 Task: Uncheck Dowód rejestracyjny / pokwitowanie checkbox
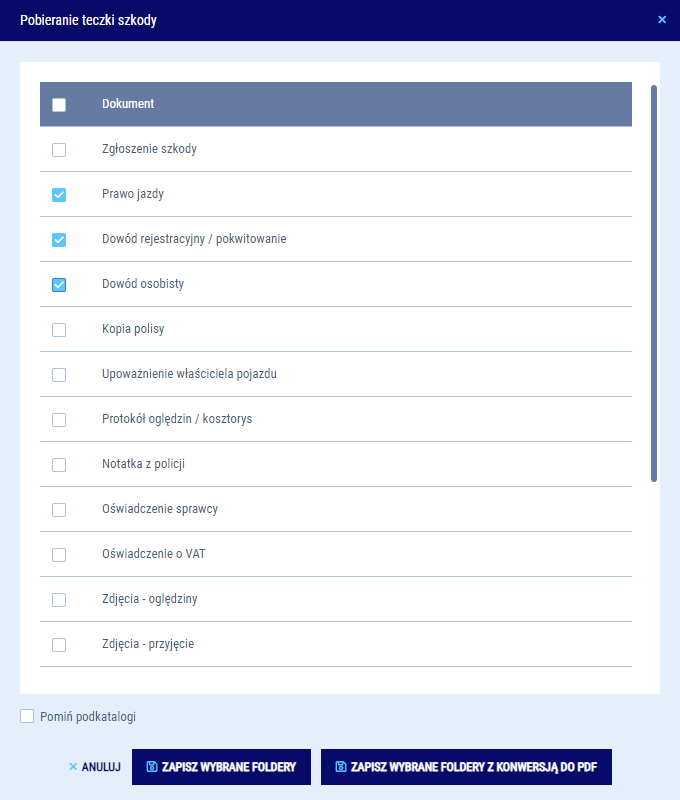(59, 240)
